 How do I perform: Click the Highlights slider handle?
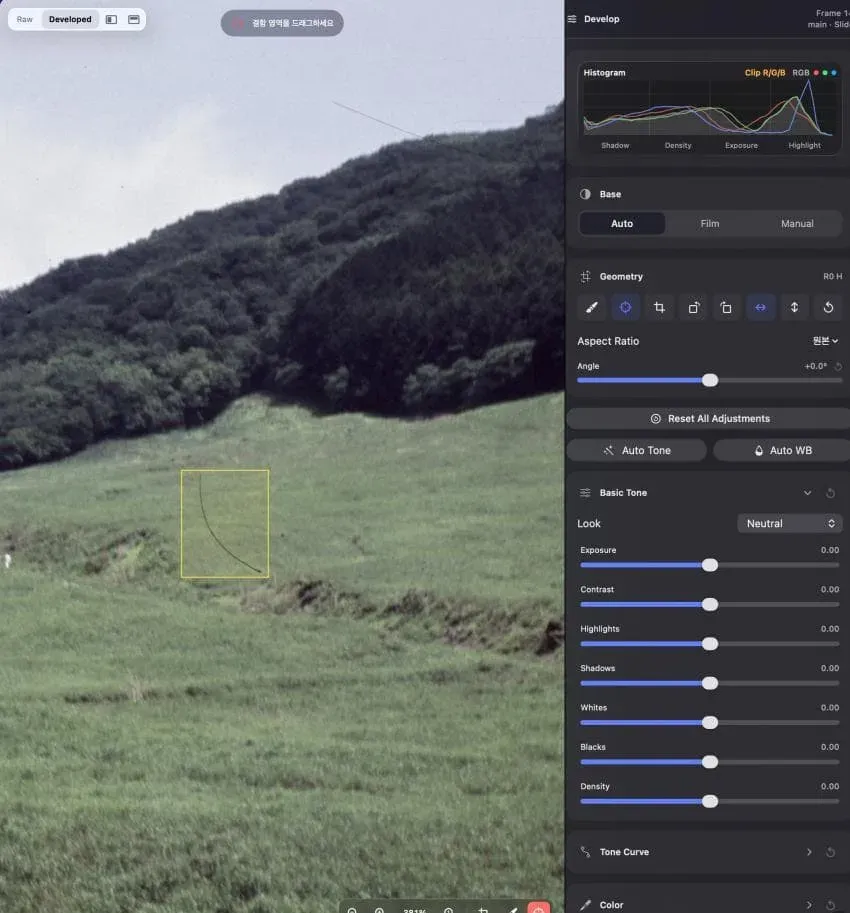(x=710, y=644)
